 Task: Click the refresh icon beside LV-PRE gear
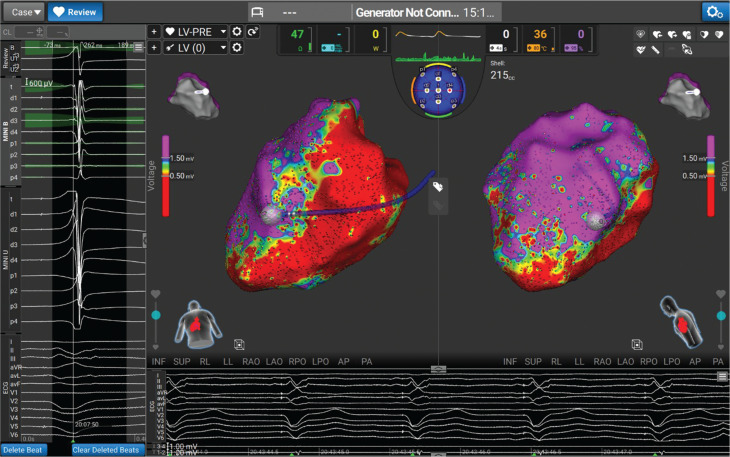(x=253, y=32)
